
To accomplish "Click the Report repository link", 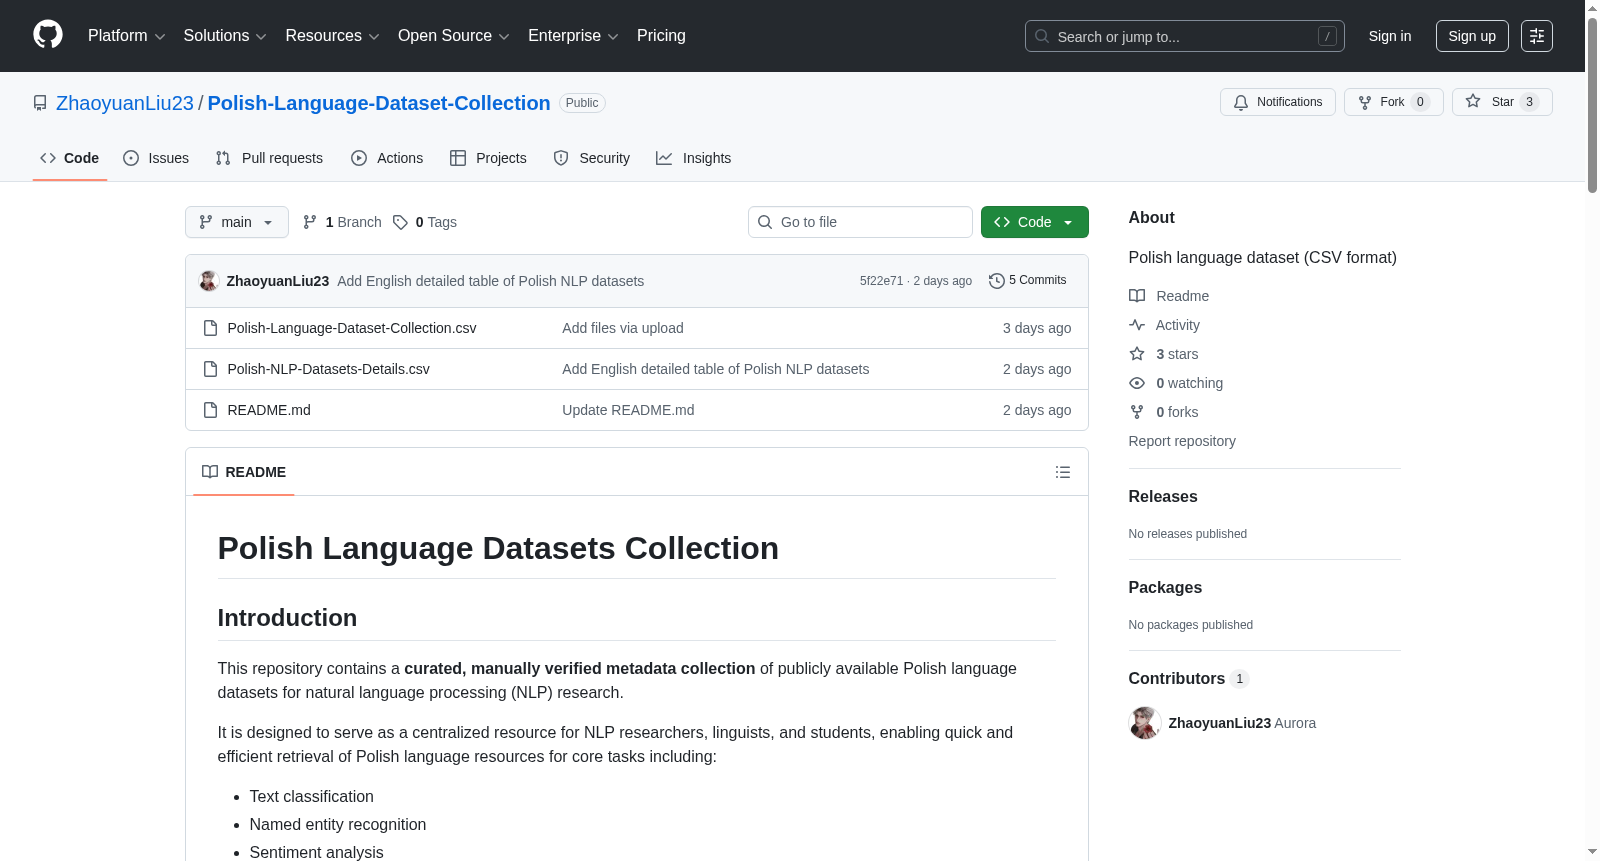I will coord(1182,441).
